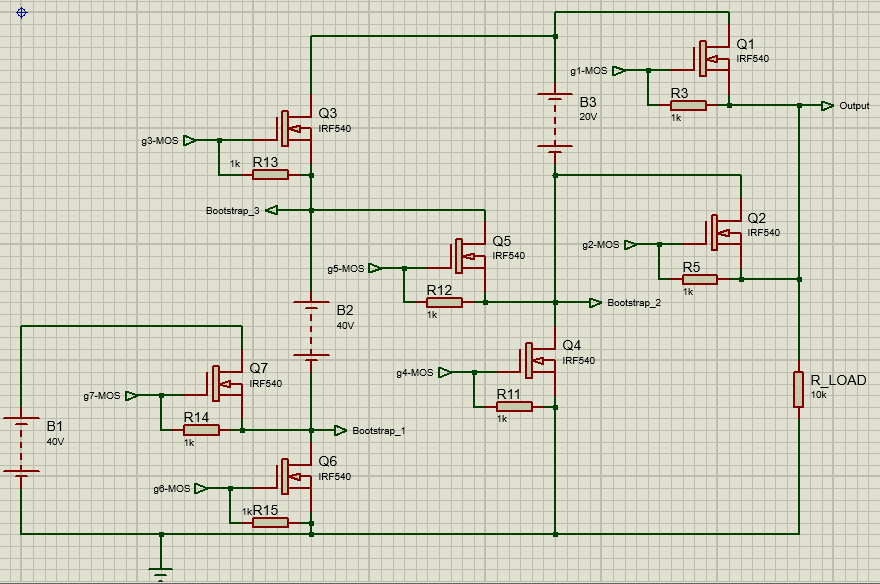Select the R3 resistor near Q1
This screenshot has width=880, height=584.
688,105
